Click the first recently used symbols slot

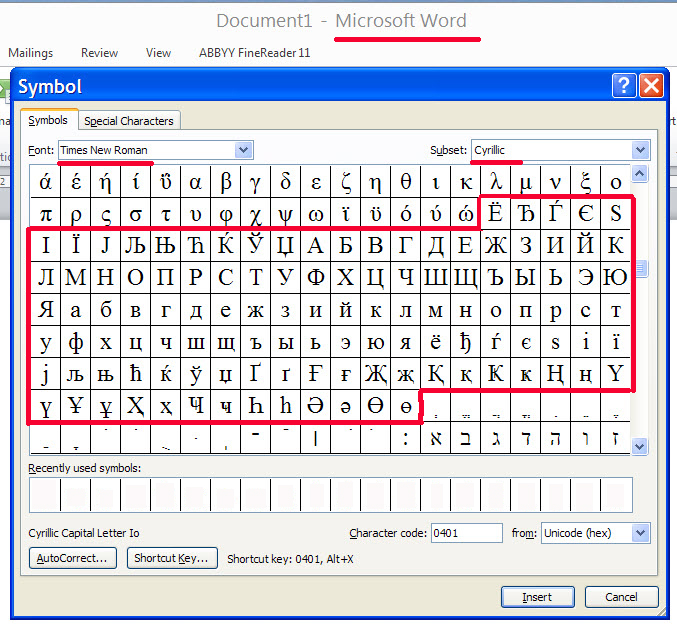45,495
